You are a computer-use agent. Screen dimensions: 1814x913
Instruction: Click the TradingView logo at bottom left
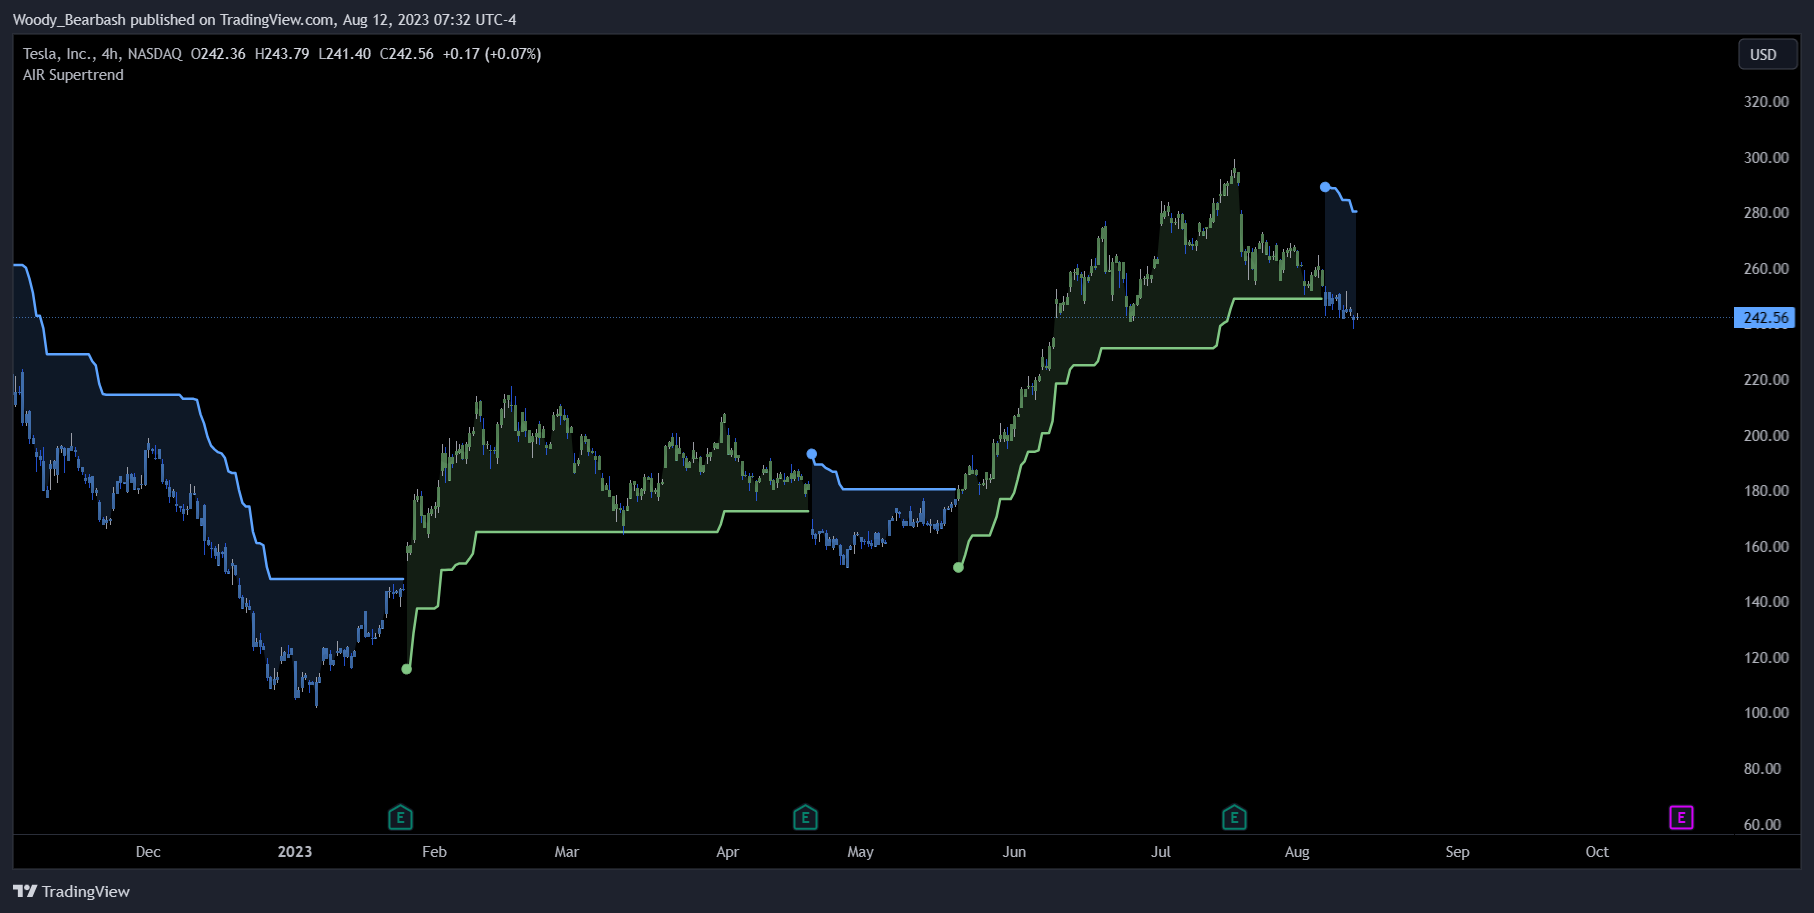pyautogui.click(x=71, y=891)
